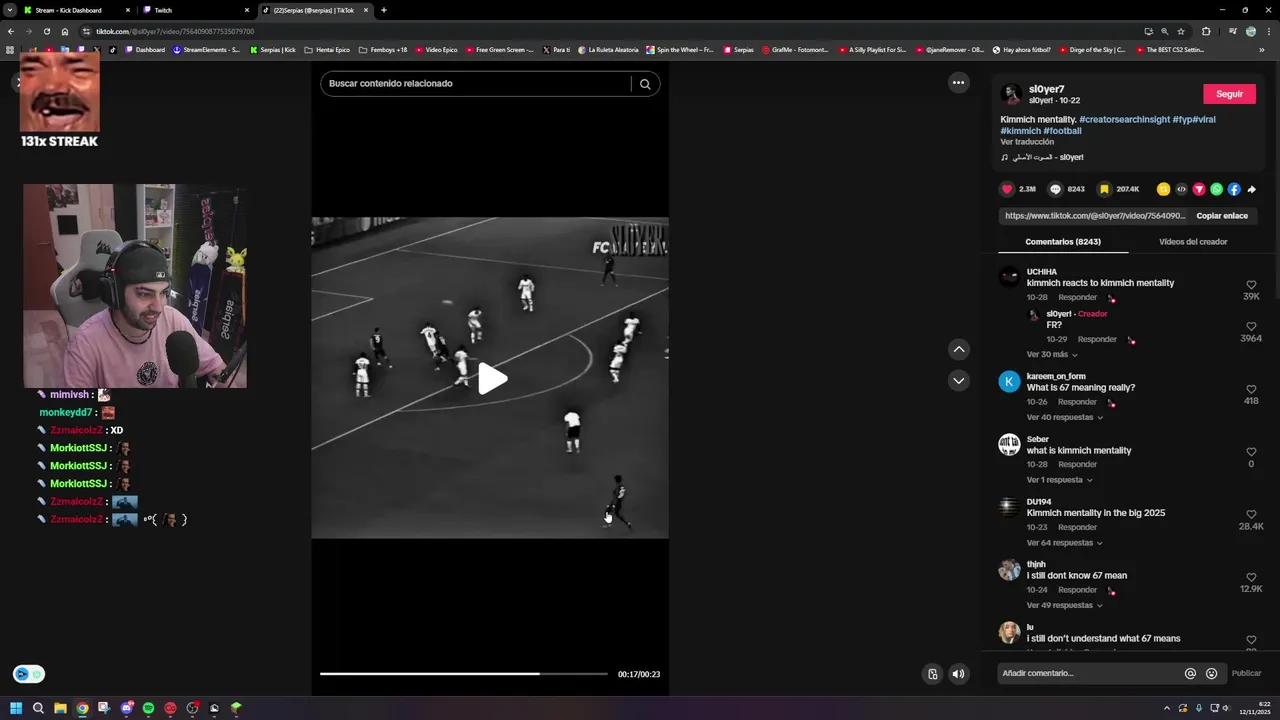Share the video on Facebook
Image resolution: width=1280 pixels, height=720 pixels.
[x=1234, y=189]
